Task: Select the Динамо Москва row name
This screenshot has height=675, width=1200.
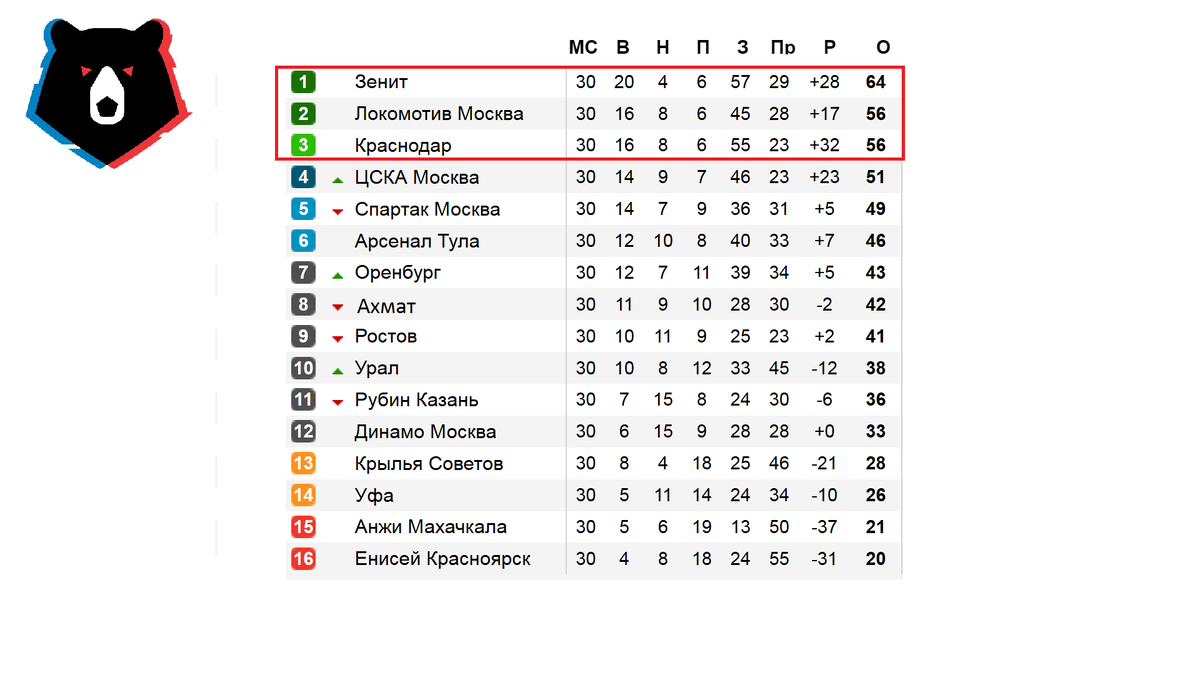Action: click(426, 432)
